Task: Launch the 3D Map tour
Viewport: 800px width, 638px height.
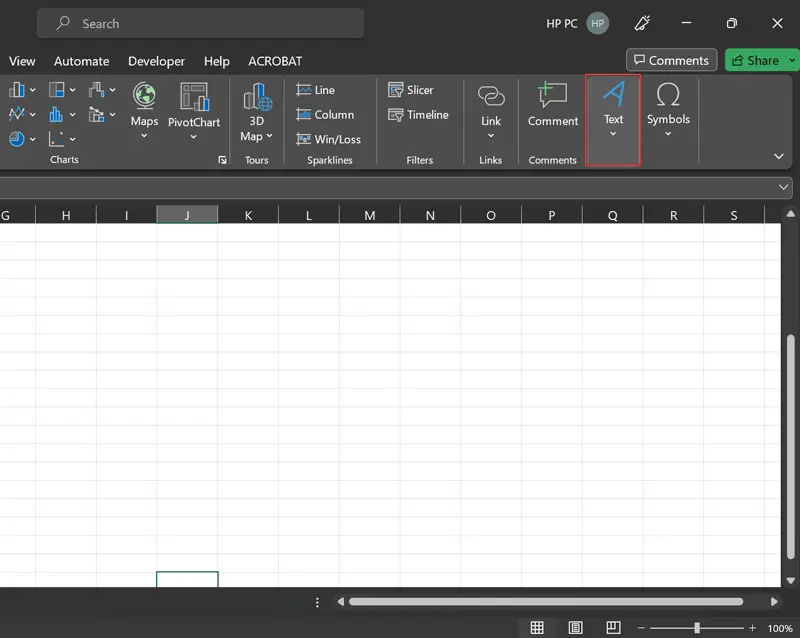Action: (x=257, y=110)
